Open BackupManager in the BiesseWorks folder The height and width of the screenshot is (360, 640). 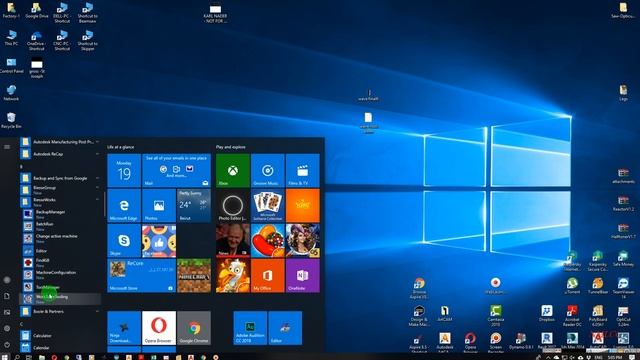(x=60, y=214)
